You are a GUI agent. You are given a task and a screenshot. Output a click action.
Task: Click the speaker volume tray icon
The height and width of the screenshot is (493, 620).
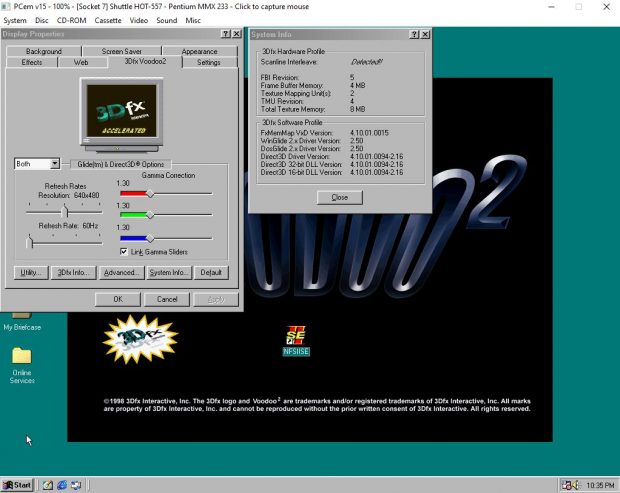point(575,485)
